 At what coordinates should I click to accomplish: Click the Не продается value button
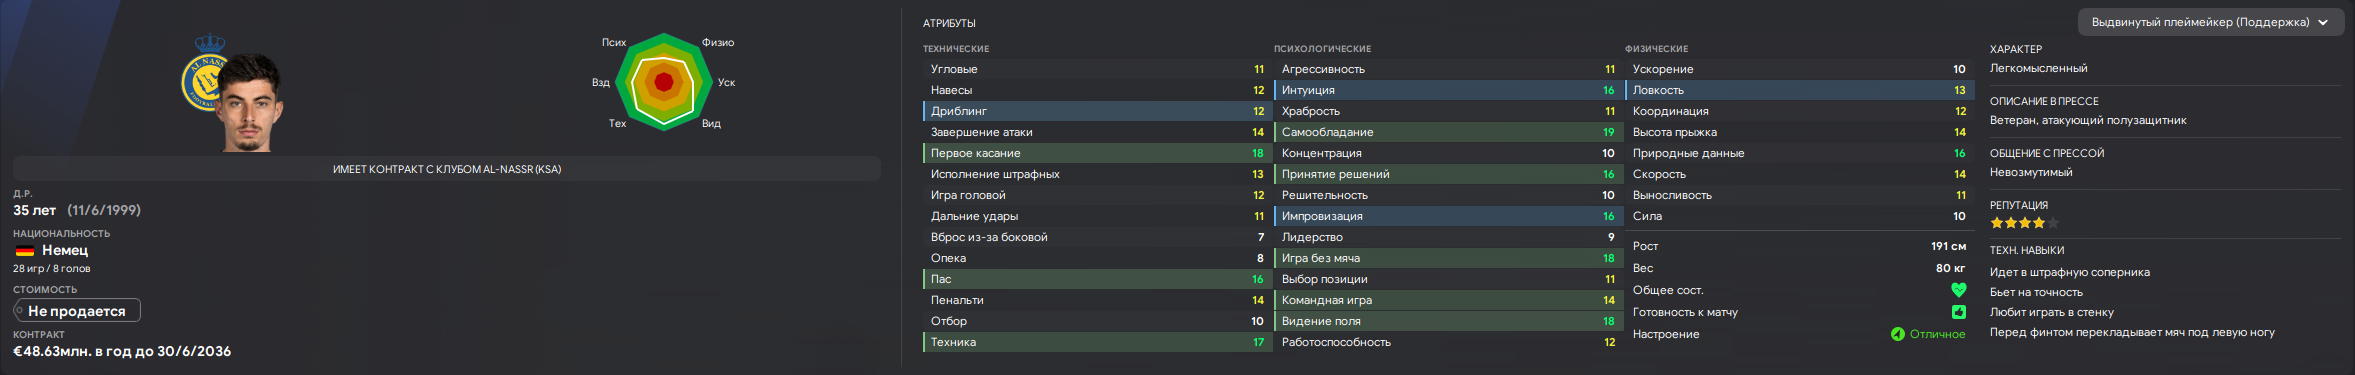click(77, 311)
